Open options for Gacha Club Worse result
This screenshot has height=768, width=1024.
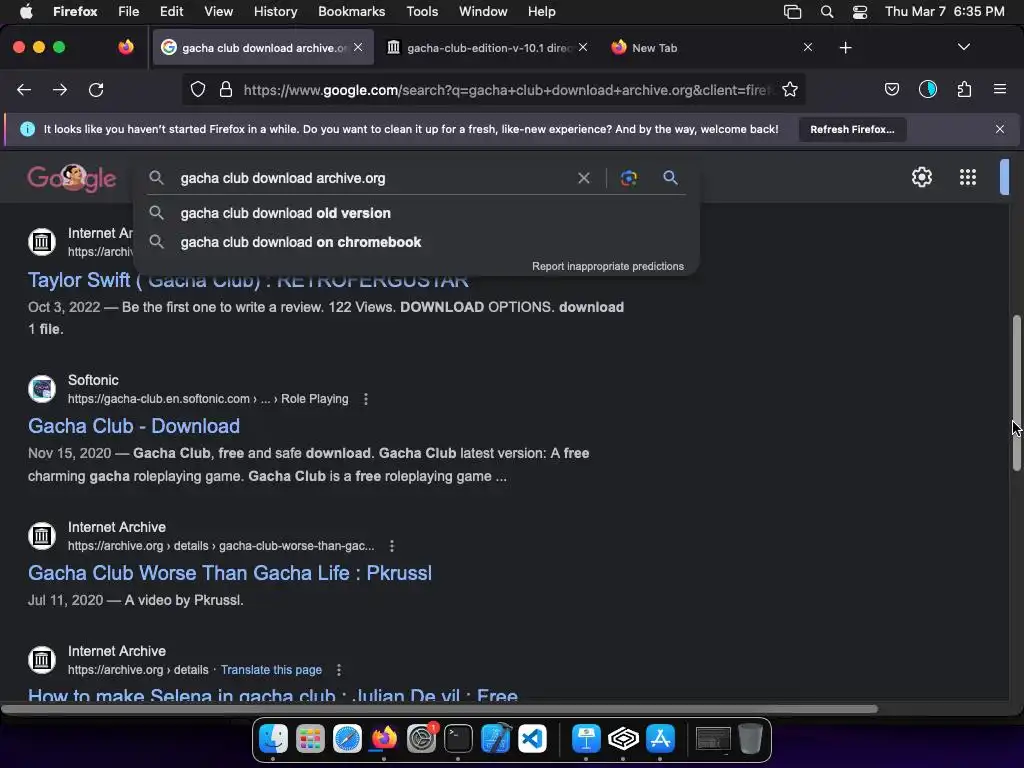click(x=391, y=546)
